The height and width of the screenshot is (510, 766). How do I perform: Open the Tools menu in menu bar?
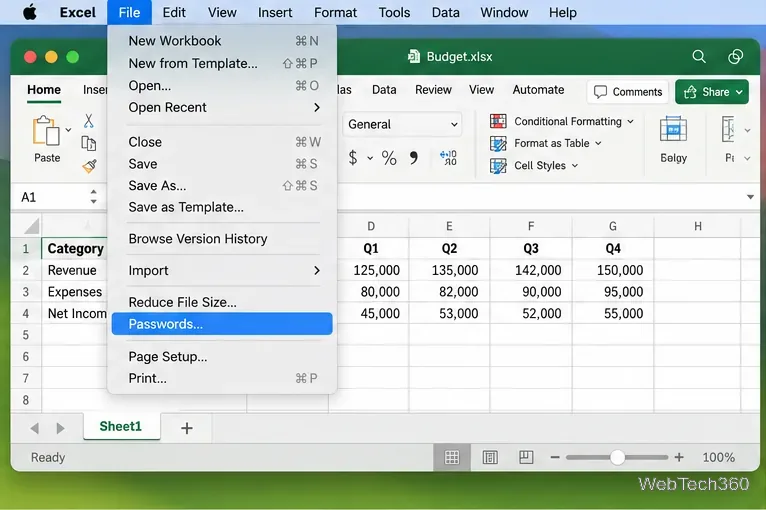coord(394,12)
